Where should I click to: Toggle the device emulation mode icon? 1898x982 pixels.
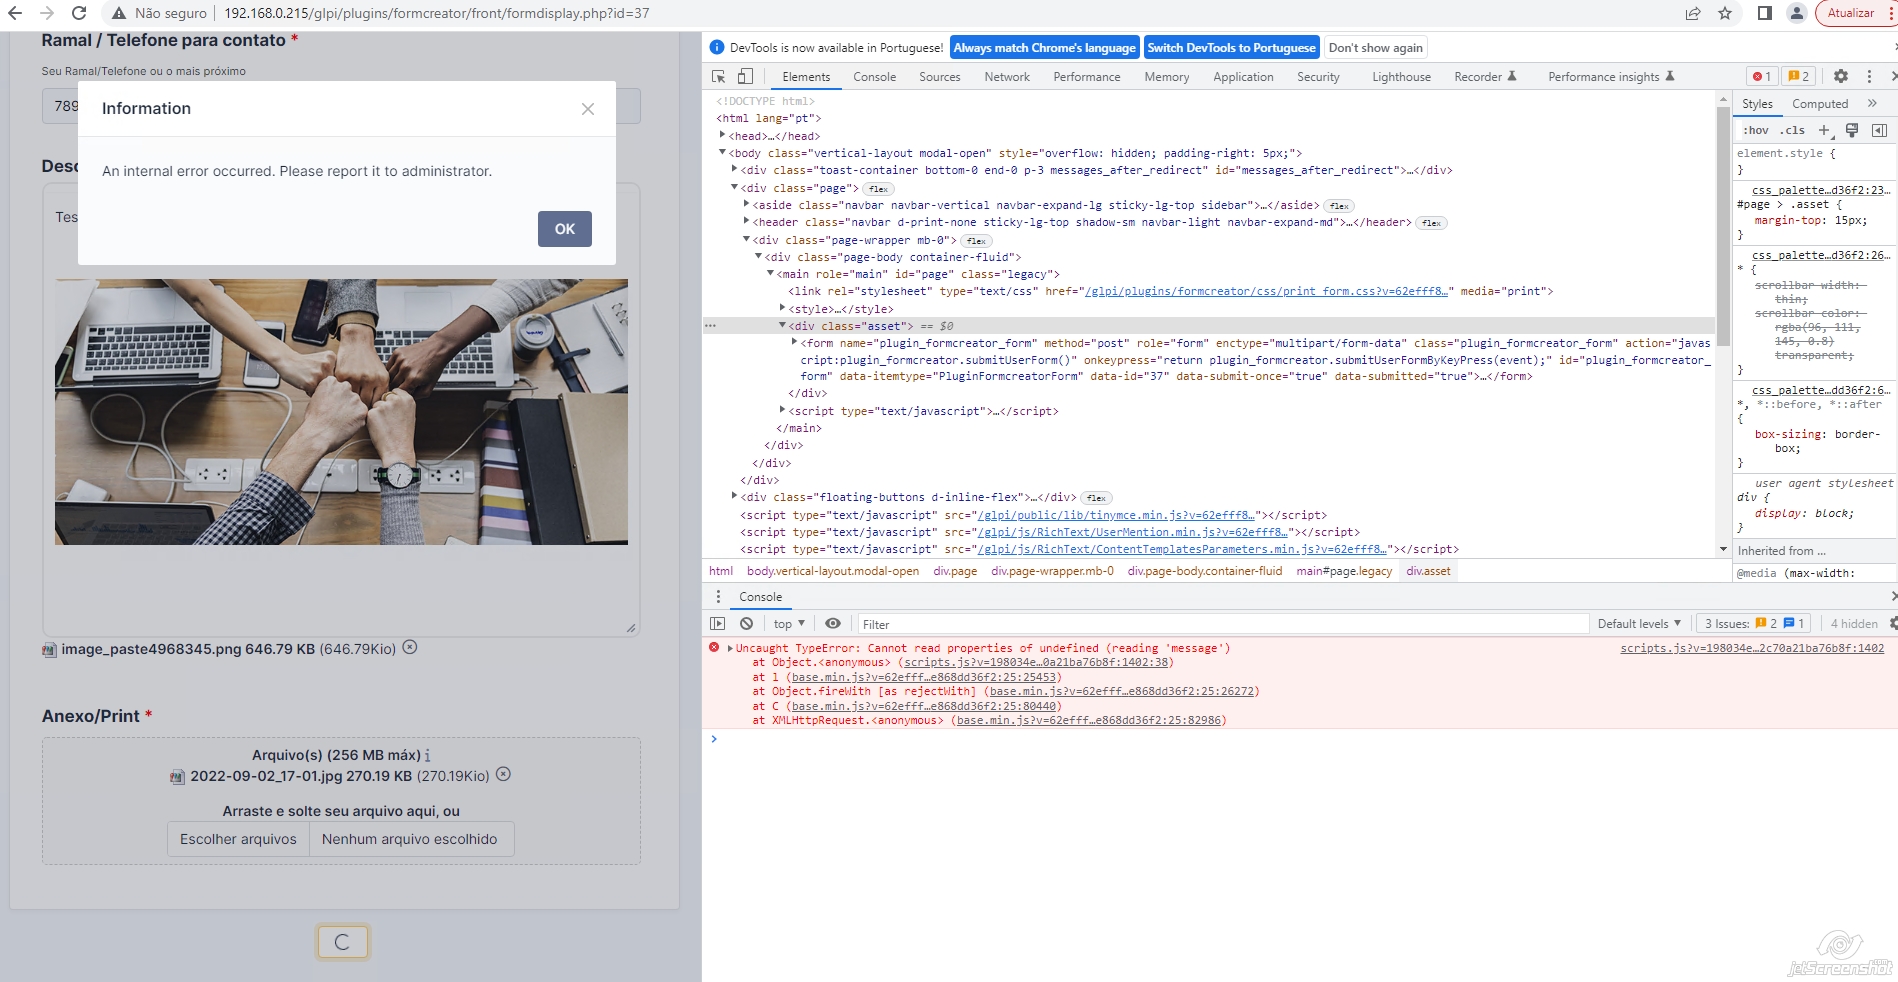coord(744,76)
